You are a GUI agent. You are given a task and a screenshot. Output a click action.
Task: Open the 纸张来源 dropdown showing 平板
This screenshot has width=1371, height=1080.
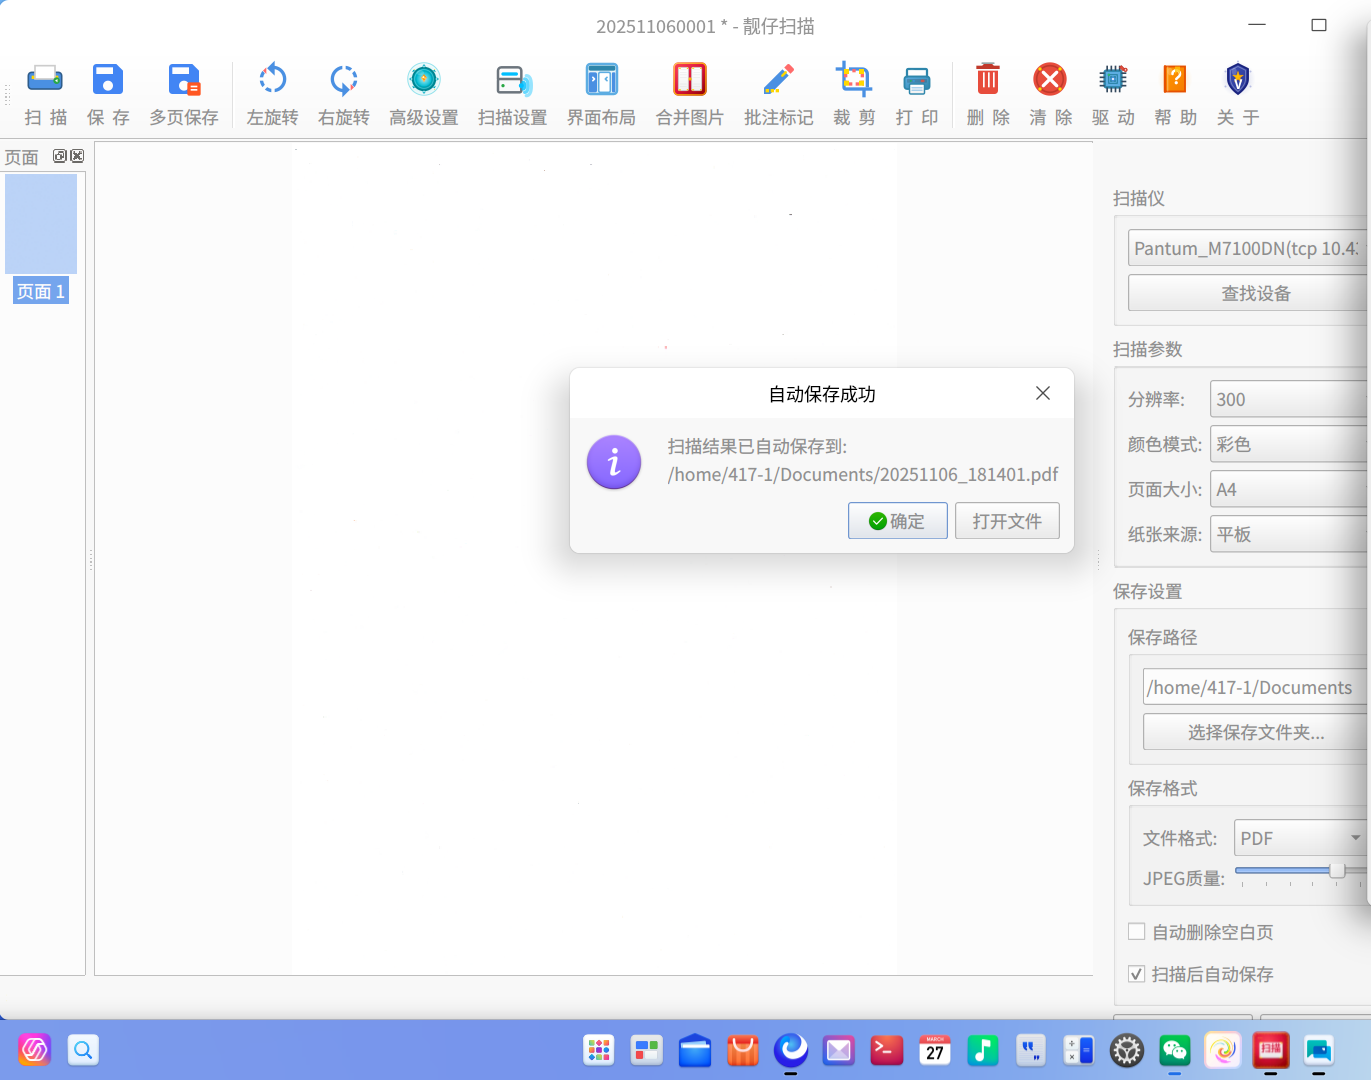click(1289, 534)
